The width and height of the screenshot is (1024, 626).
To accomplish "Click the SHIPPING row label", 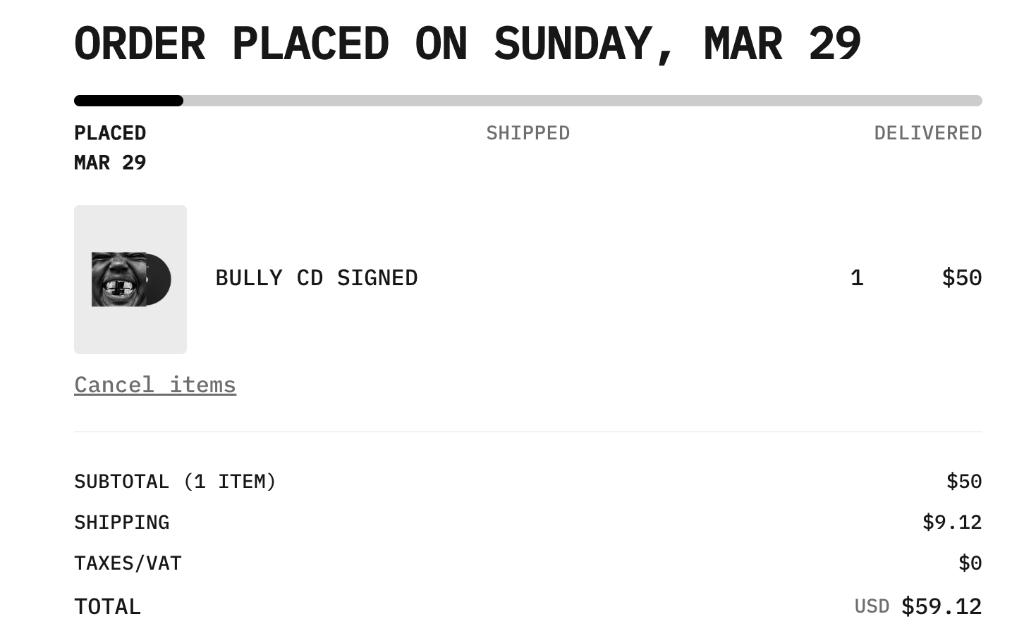I will point(122,522).
